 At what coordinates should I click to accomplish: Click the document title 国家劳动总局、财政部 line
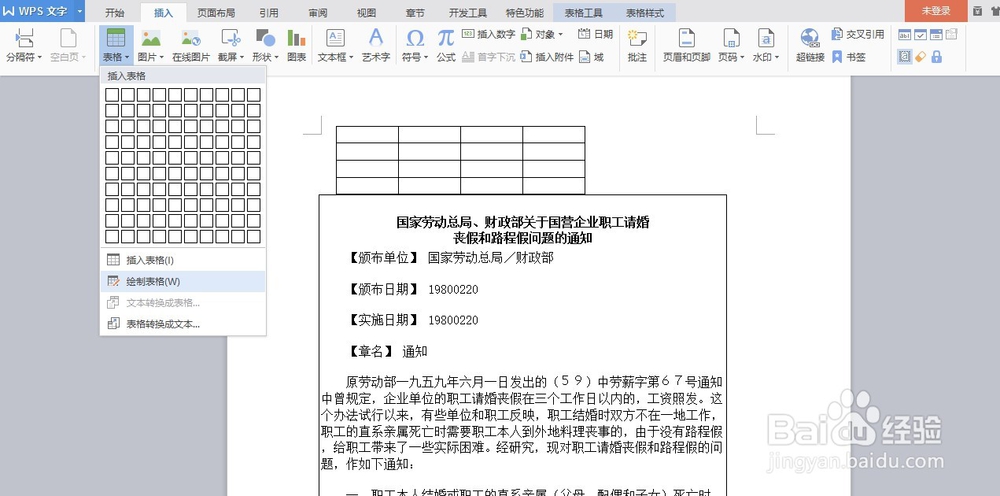point(523,222)
